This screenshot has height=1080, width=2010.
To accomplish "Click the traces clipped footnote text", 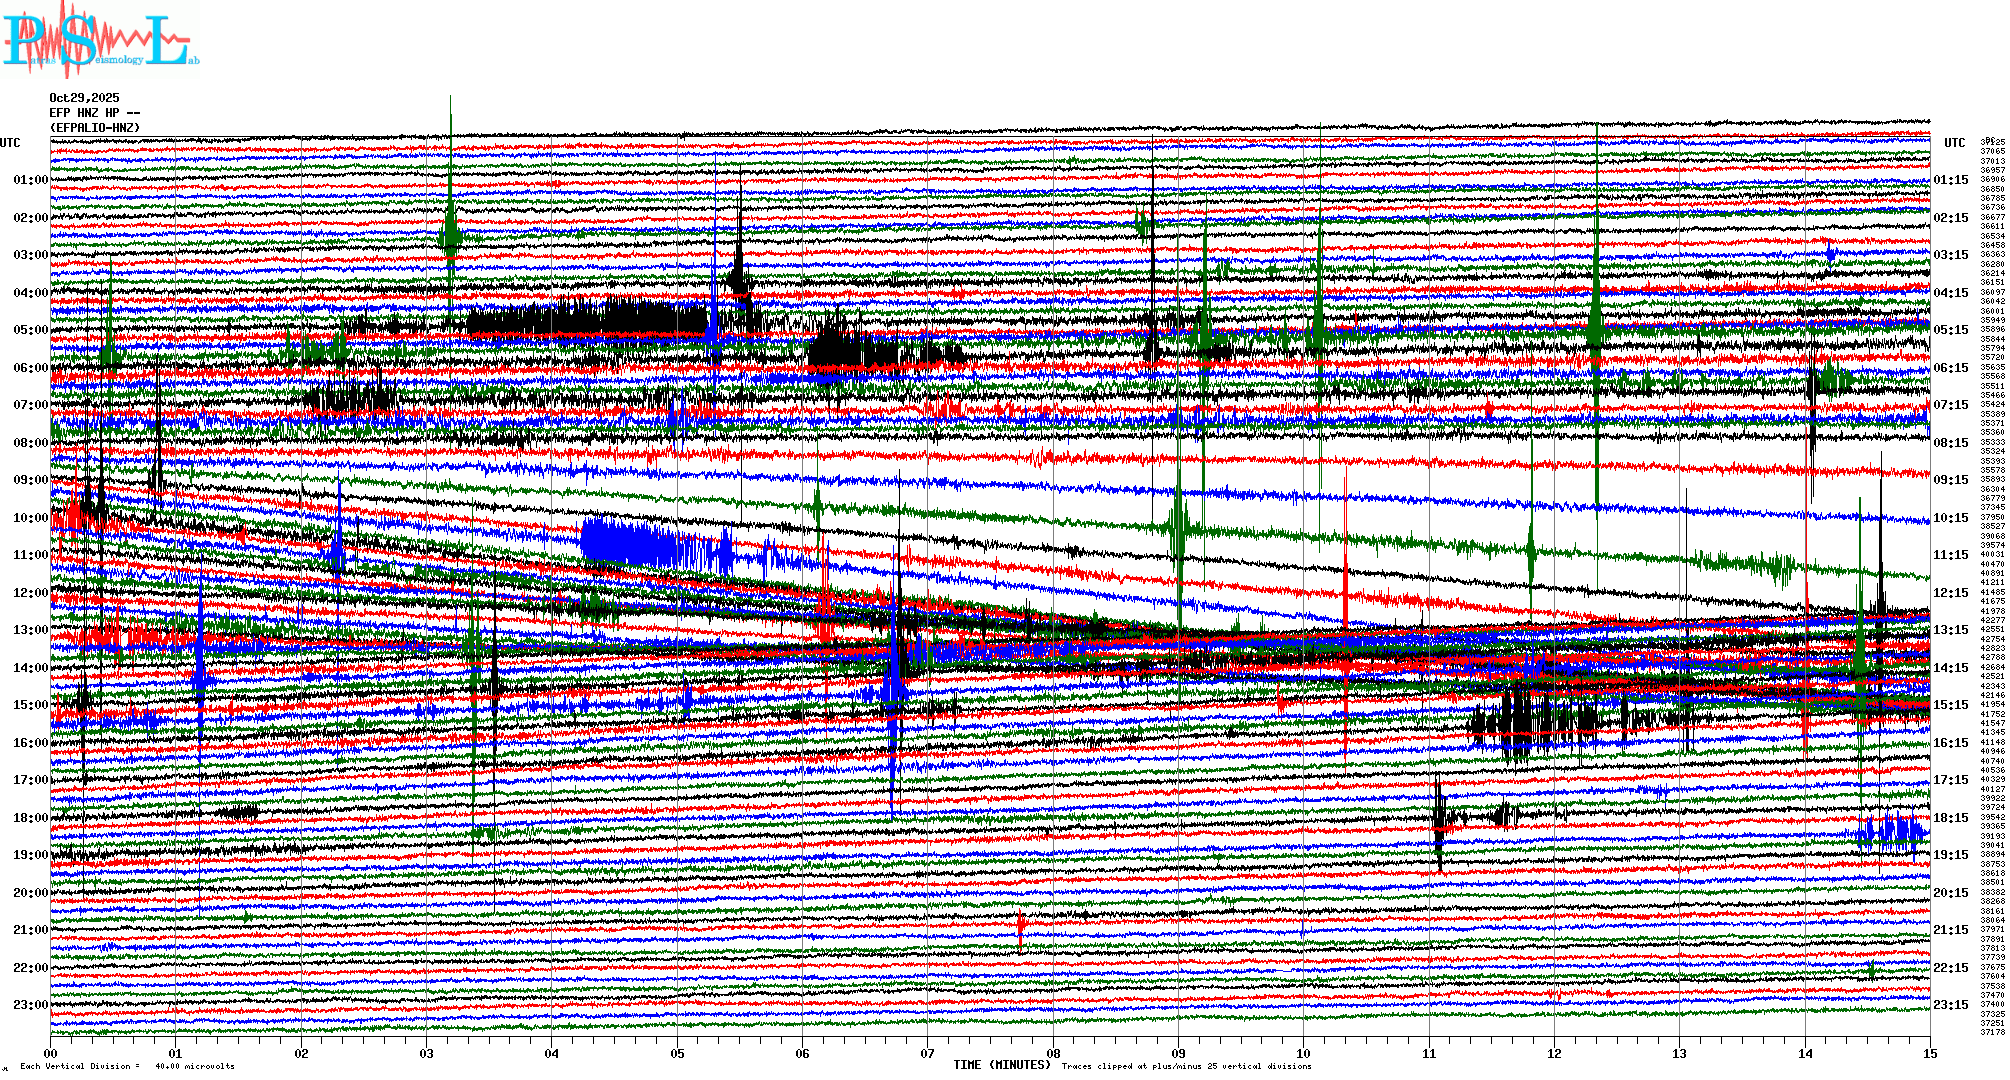I will [1186, 1066].
